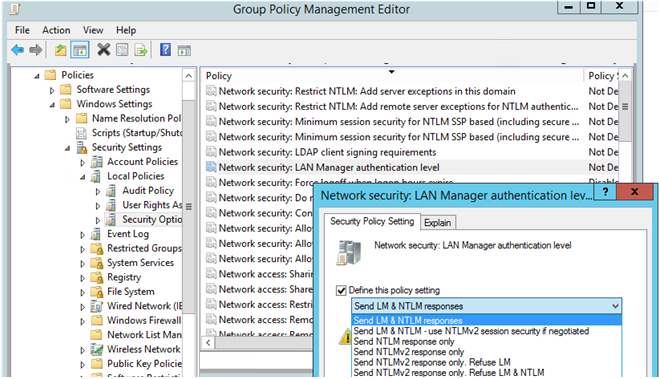Viewport: 659px width, 379px height.
Task: Select Send LM & NTLM - use NTLMv2 session security
Action: [x=487, y=331]
